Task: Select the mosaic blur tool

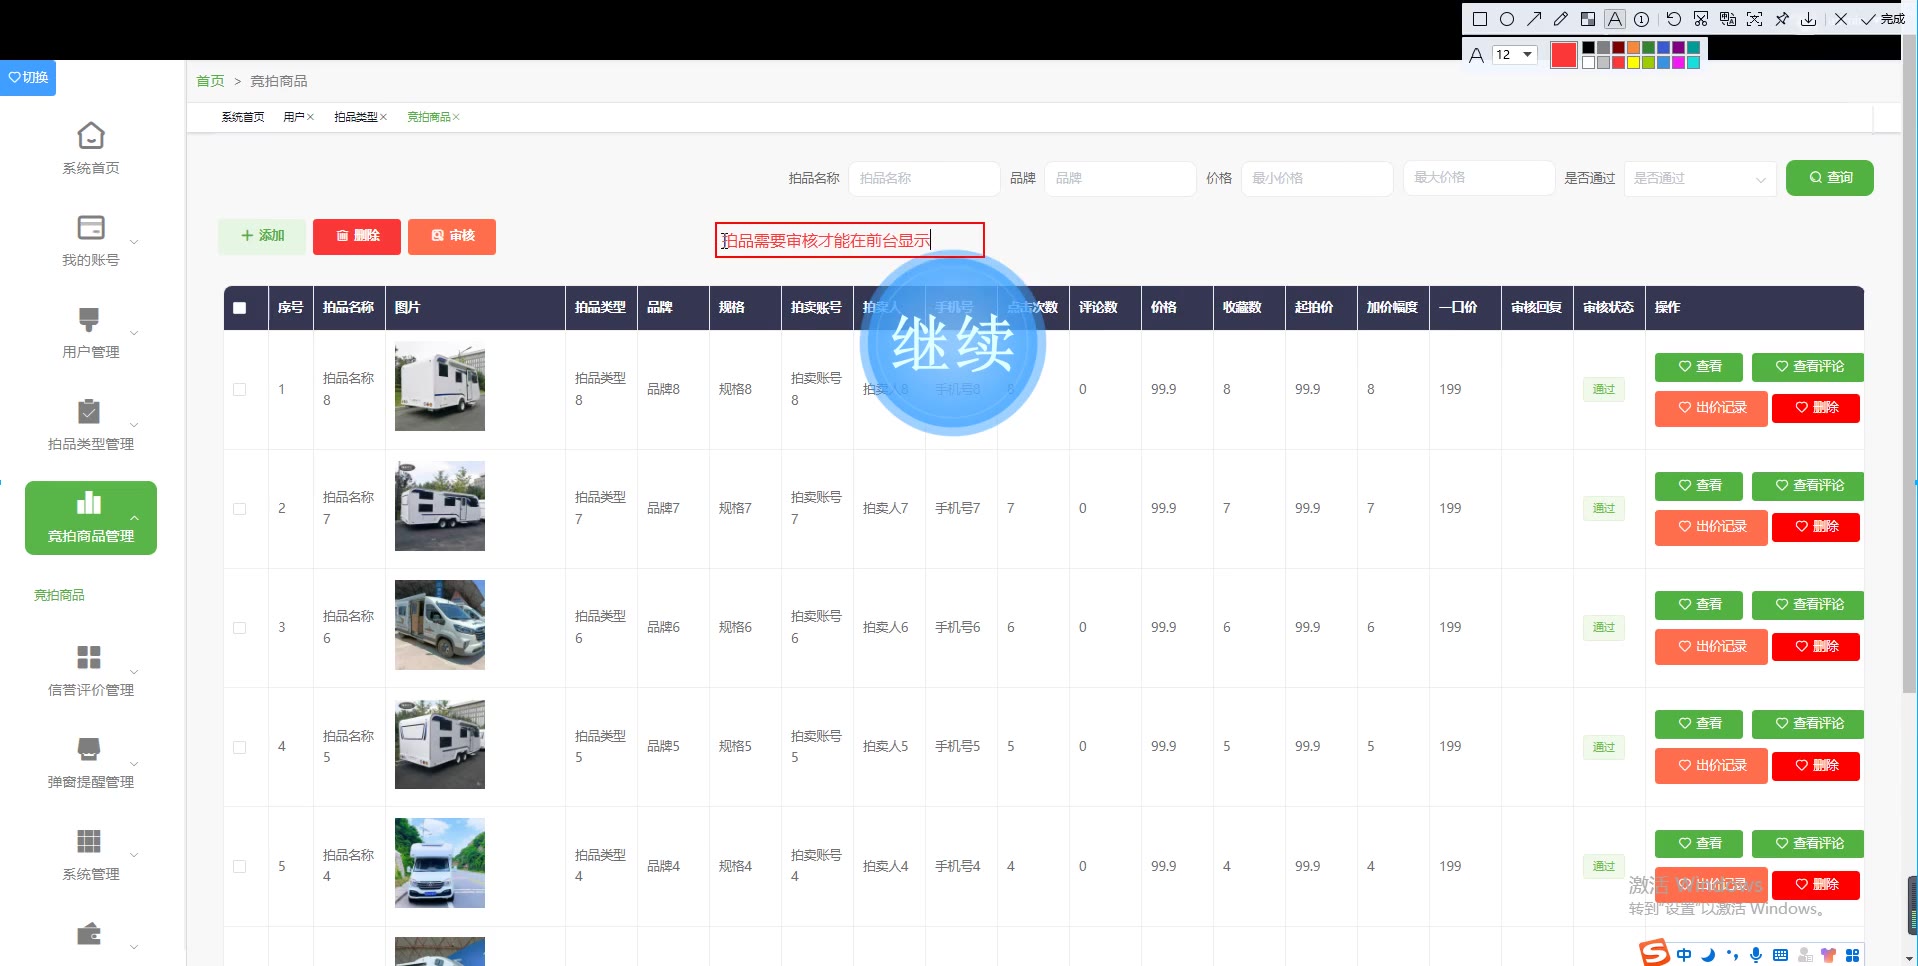Action: point(1588,19)
